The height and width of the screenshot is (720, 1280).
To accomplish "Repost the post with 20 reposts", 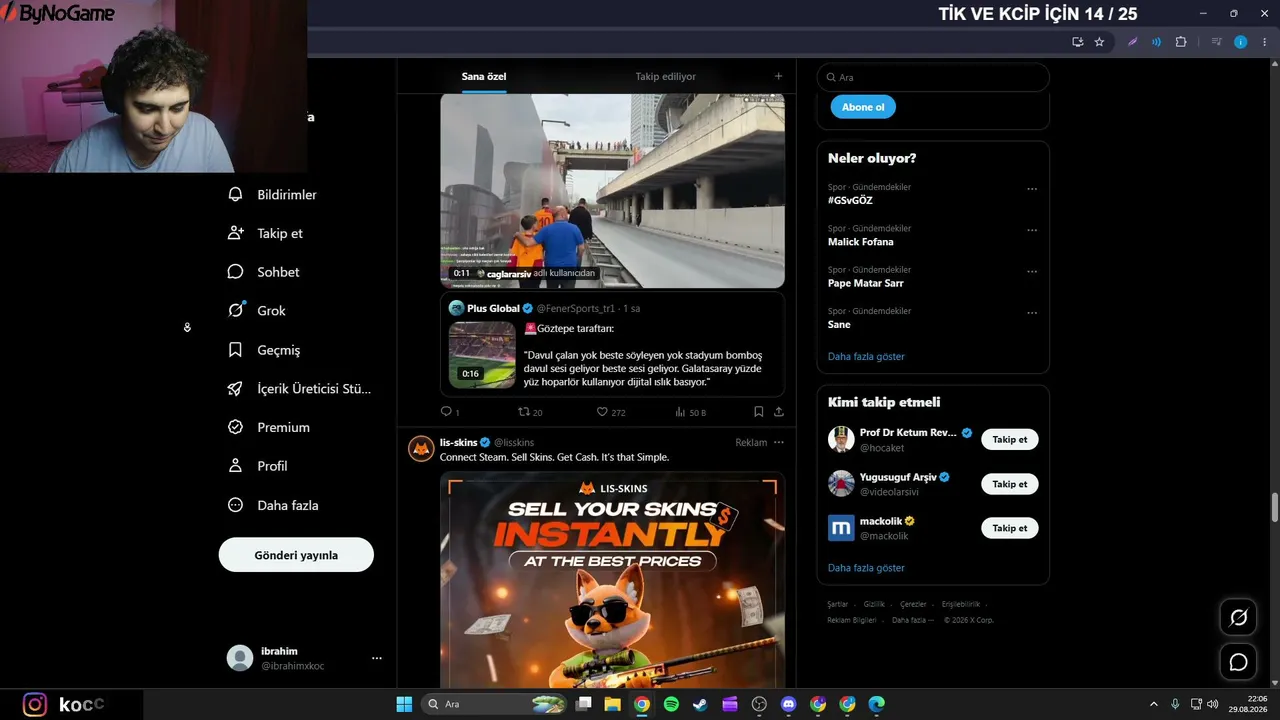I will tap(530, 412).
